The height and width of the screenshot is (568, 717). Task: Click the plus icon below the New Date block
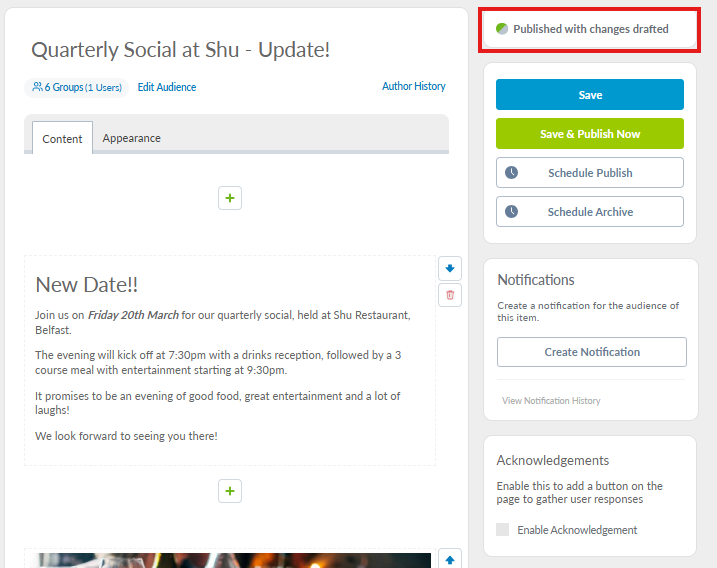click(x=230, y=491)
